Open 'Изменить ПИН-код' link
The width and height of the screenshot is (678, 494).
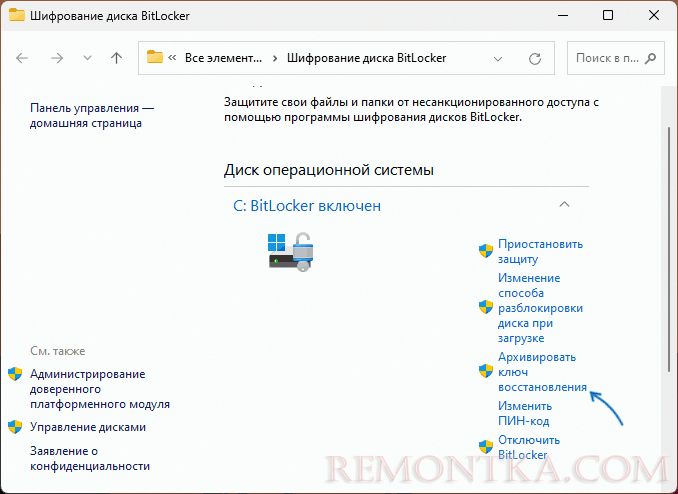[x=525, y=414]
